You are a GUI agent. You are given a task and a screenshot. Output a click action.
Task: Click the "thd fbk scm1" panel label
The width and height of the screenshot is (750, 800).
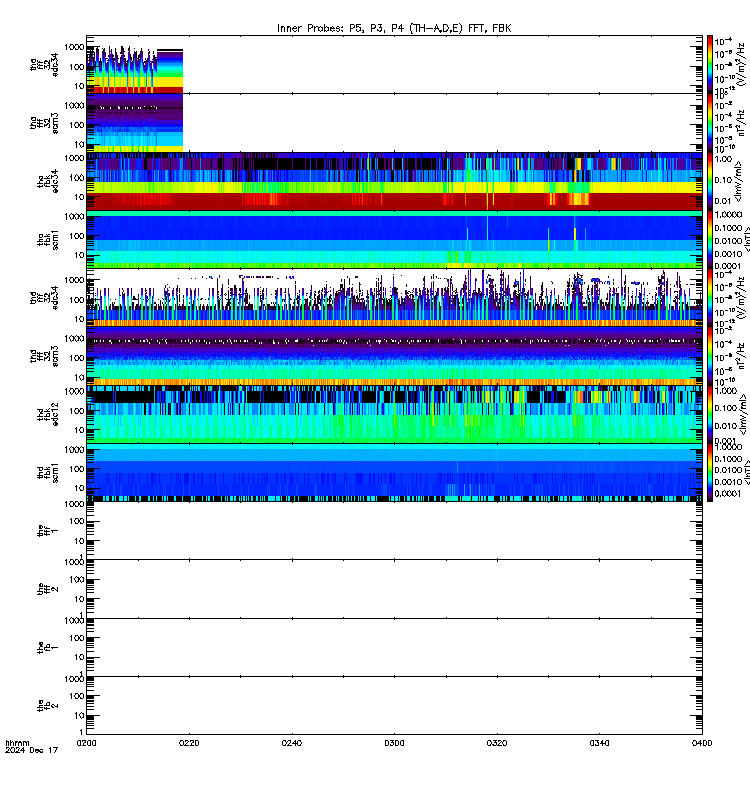click(x=48, y=473)
